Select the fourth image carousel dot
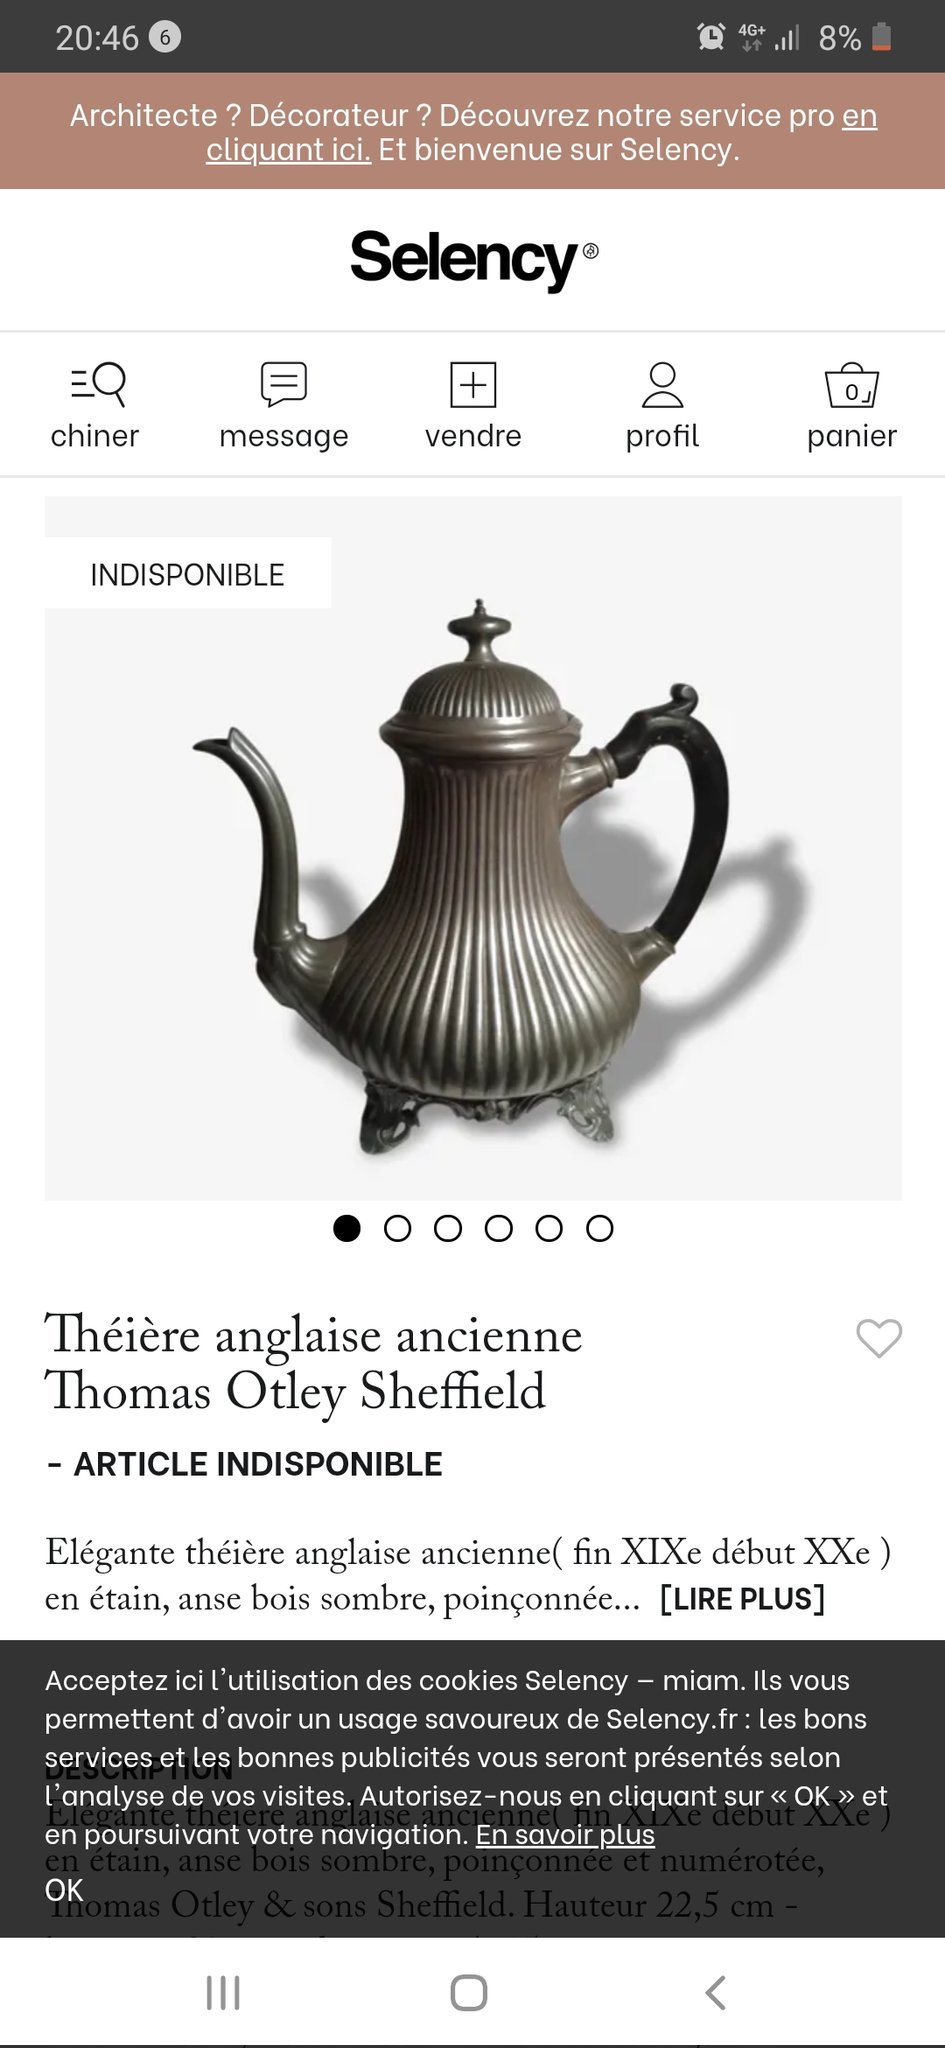 pos(498,1228)
